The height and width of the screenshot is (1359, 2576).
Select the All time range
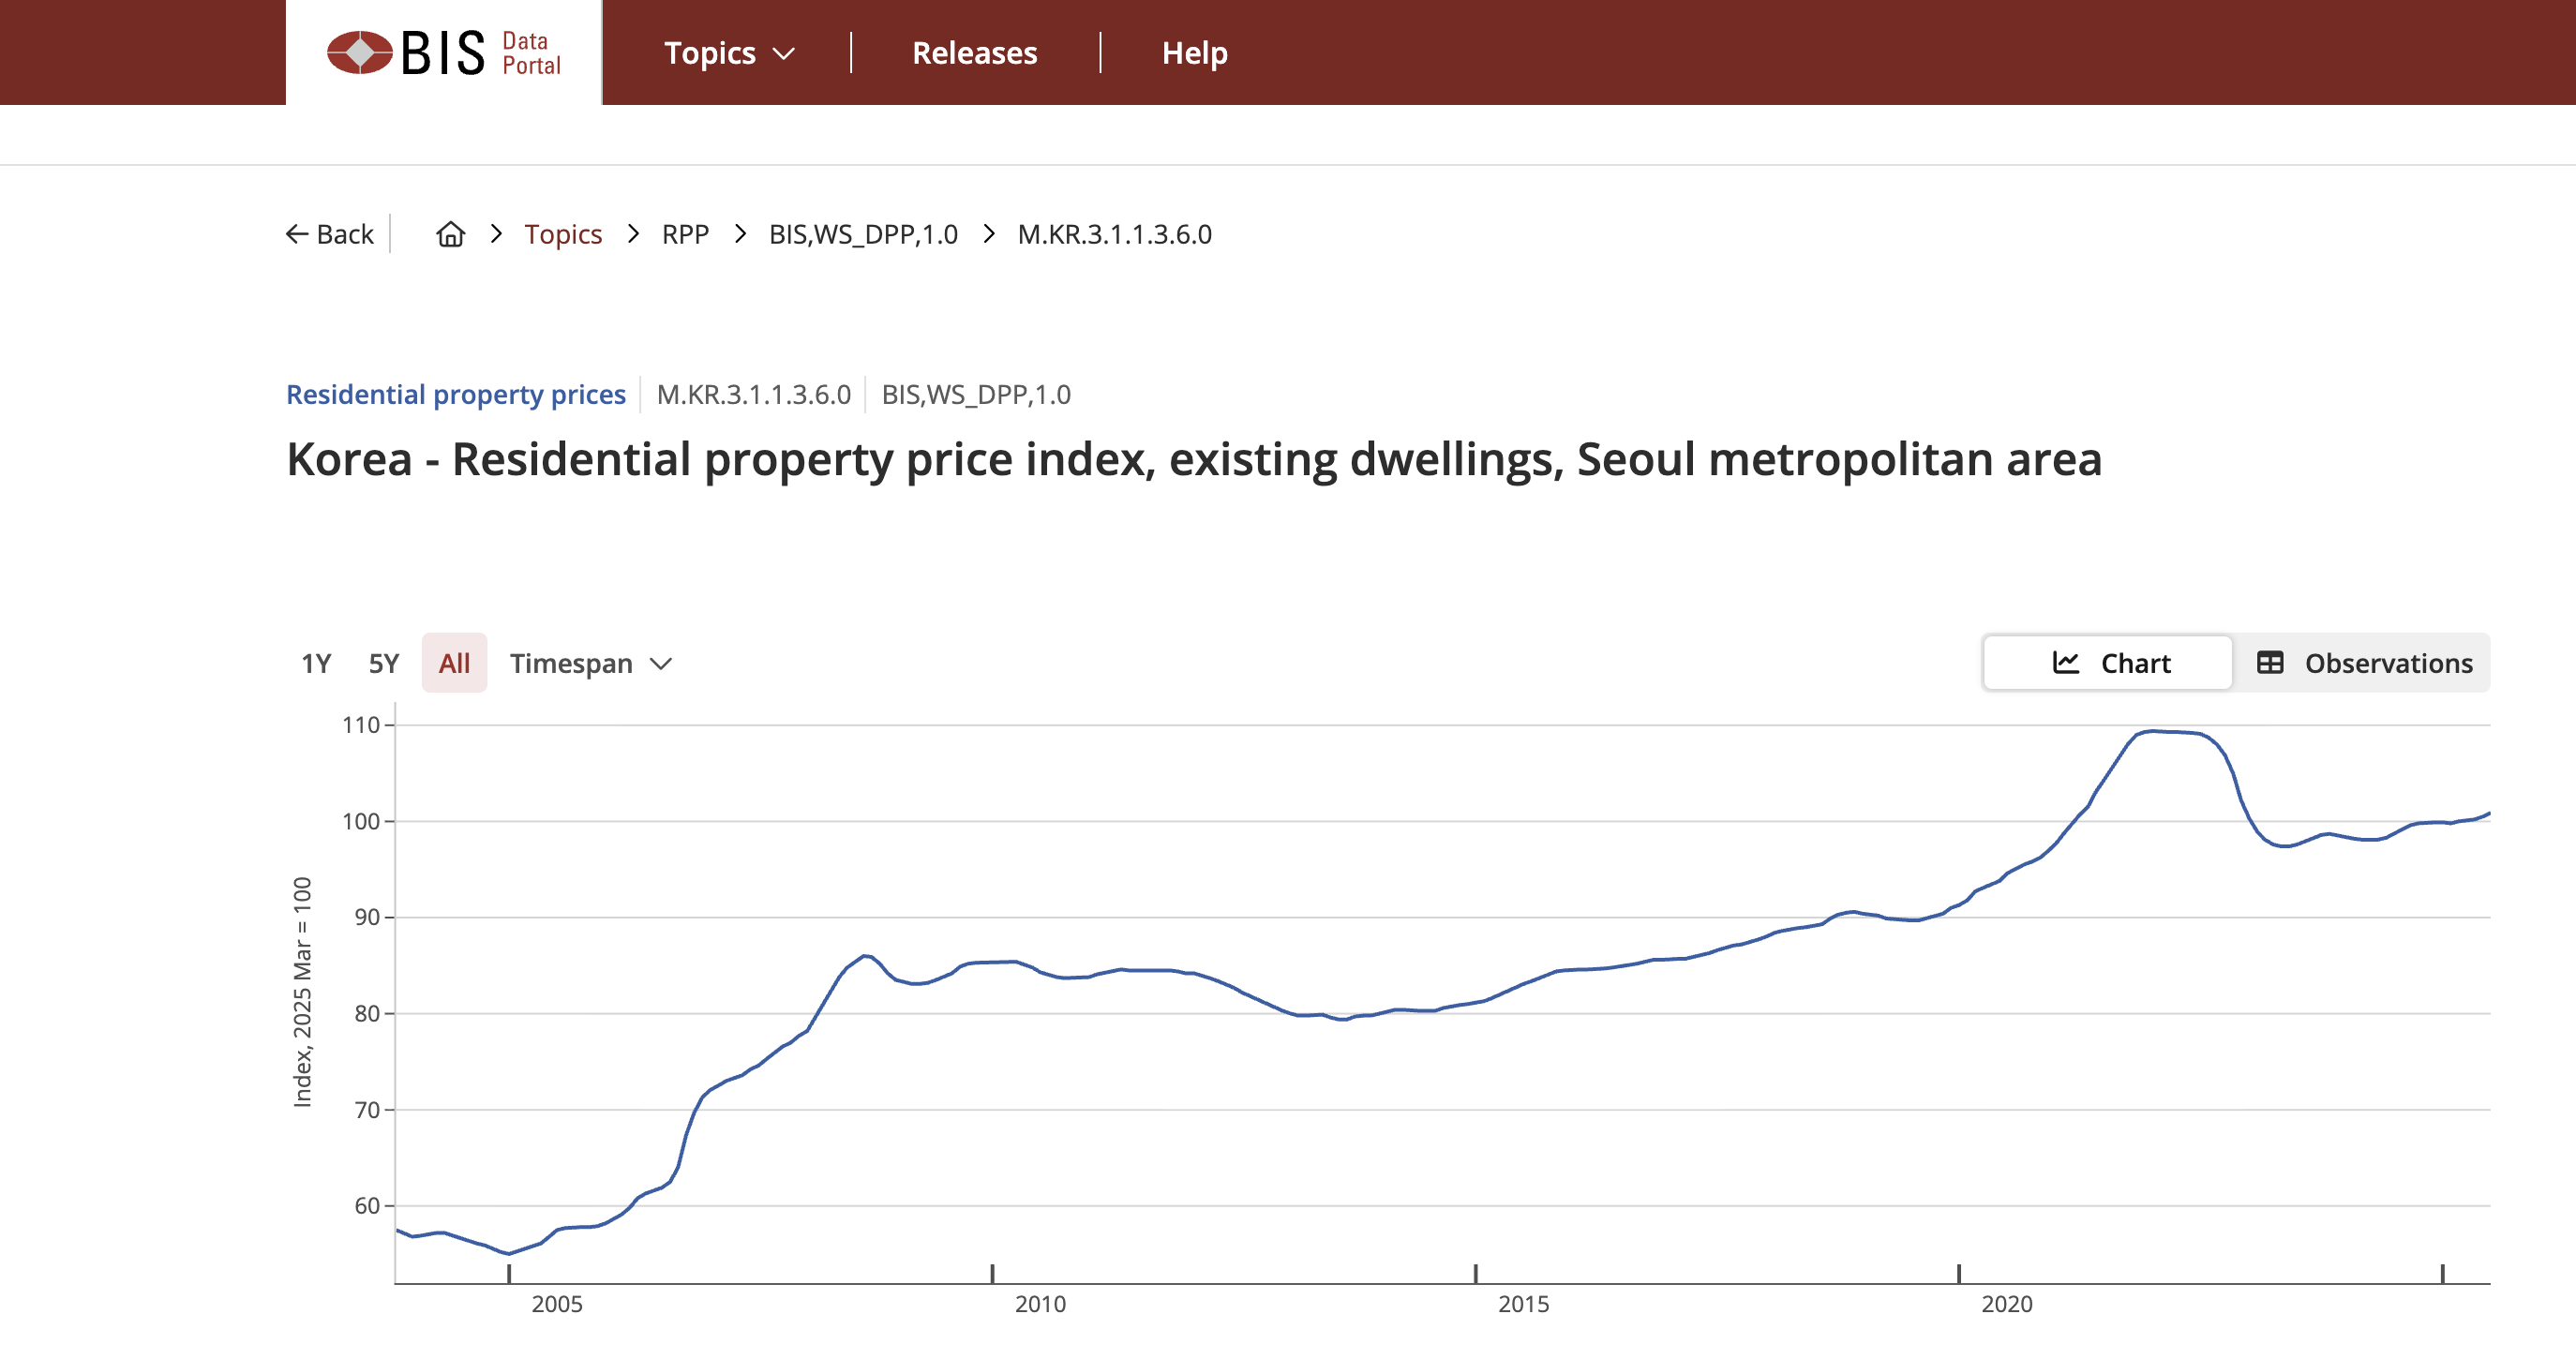[x=454, y=663]
